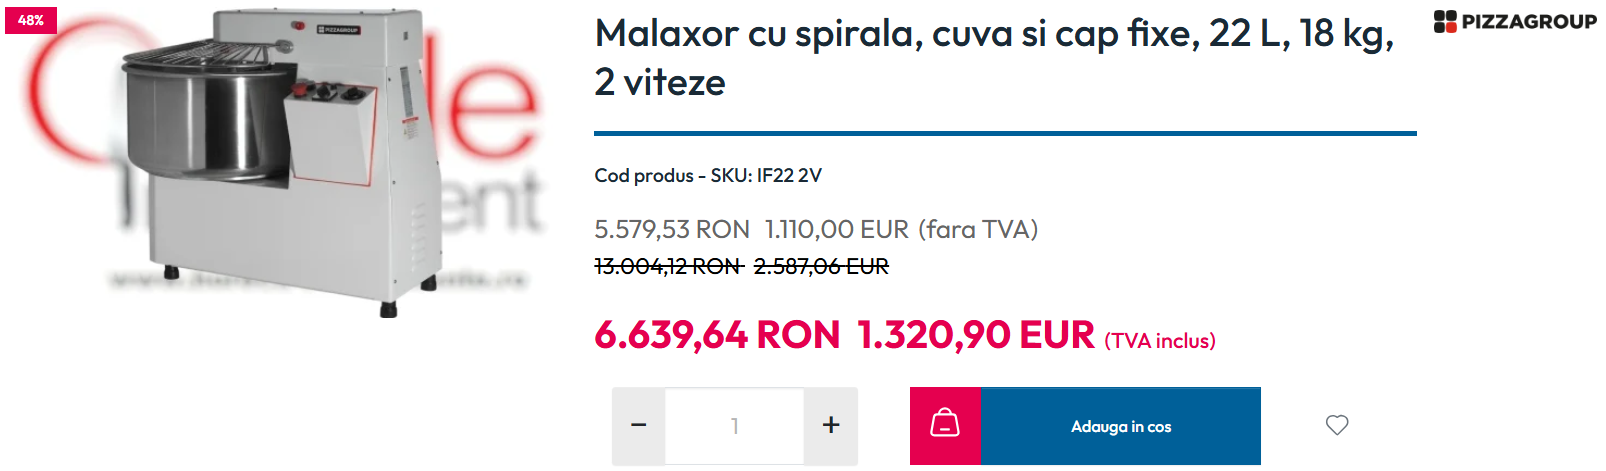Screen dimensions: 1606x471
Task: Add item via Adauga in cos button
Action: tap(1121, 426)
